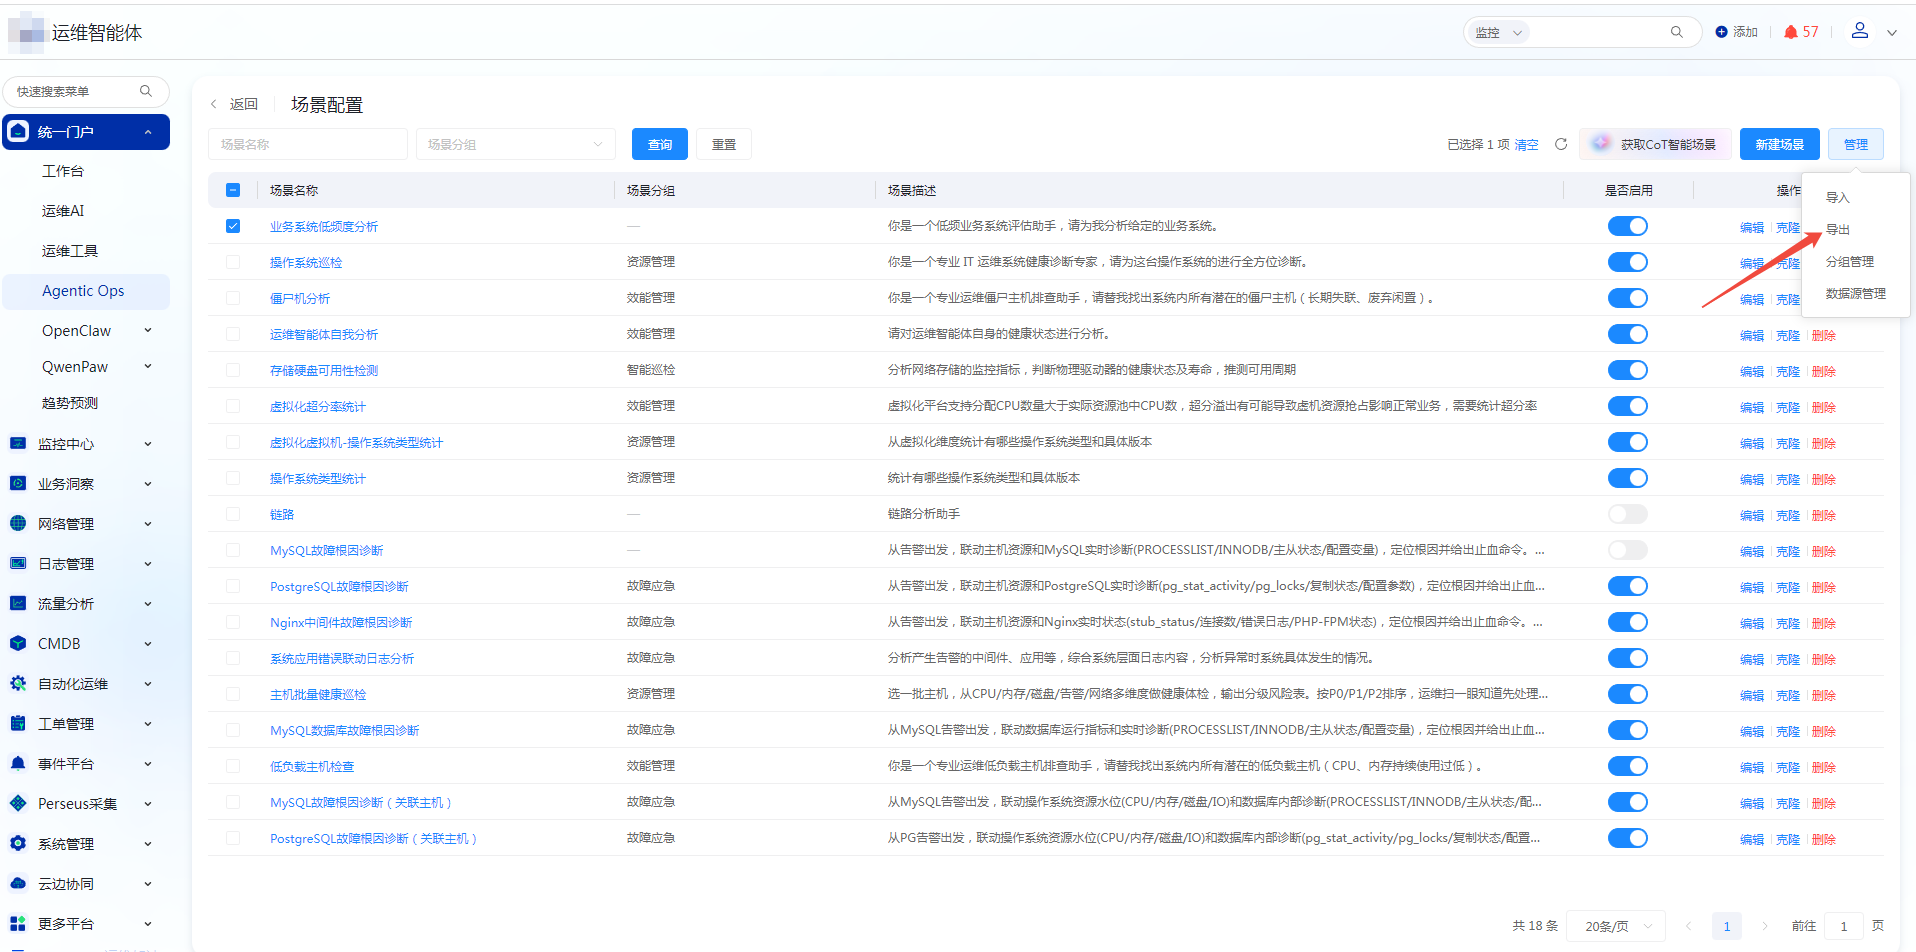Click the 重置 button
The image size is (1916, 952).
point(724,144)
